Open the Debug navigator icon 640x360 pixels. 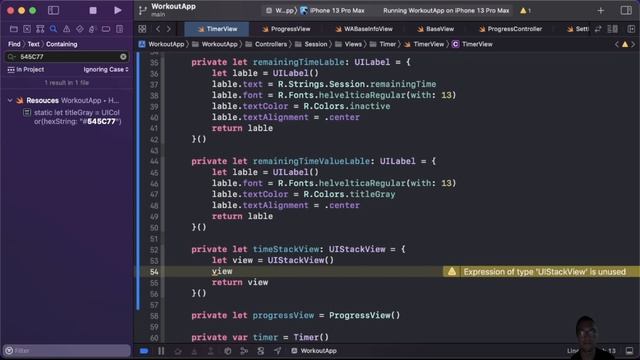[93, 29]
